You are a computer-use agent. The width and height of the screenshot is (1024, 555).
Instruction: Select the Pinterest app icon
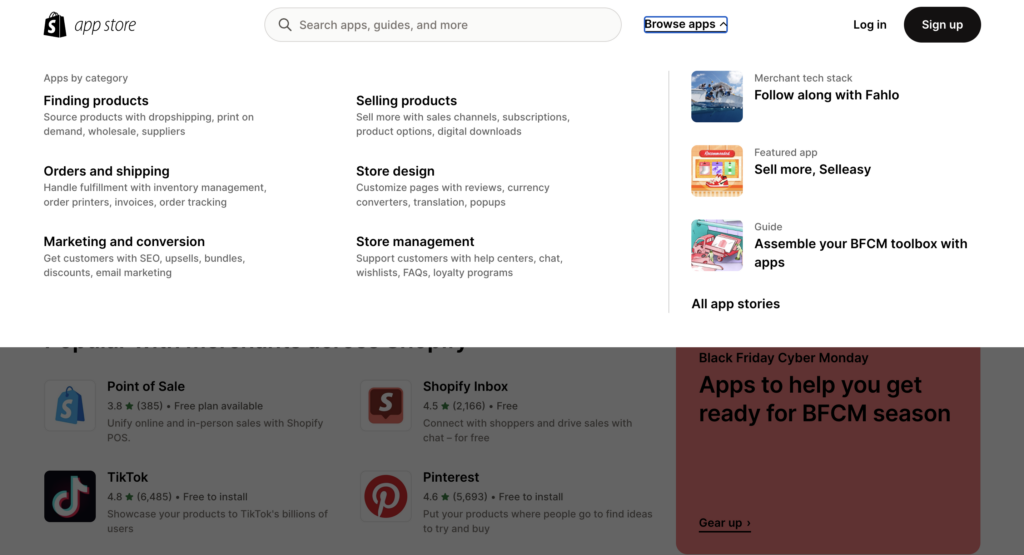385,496
